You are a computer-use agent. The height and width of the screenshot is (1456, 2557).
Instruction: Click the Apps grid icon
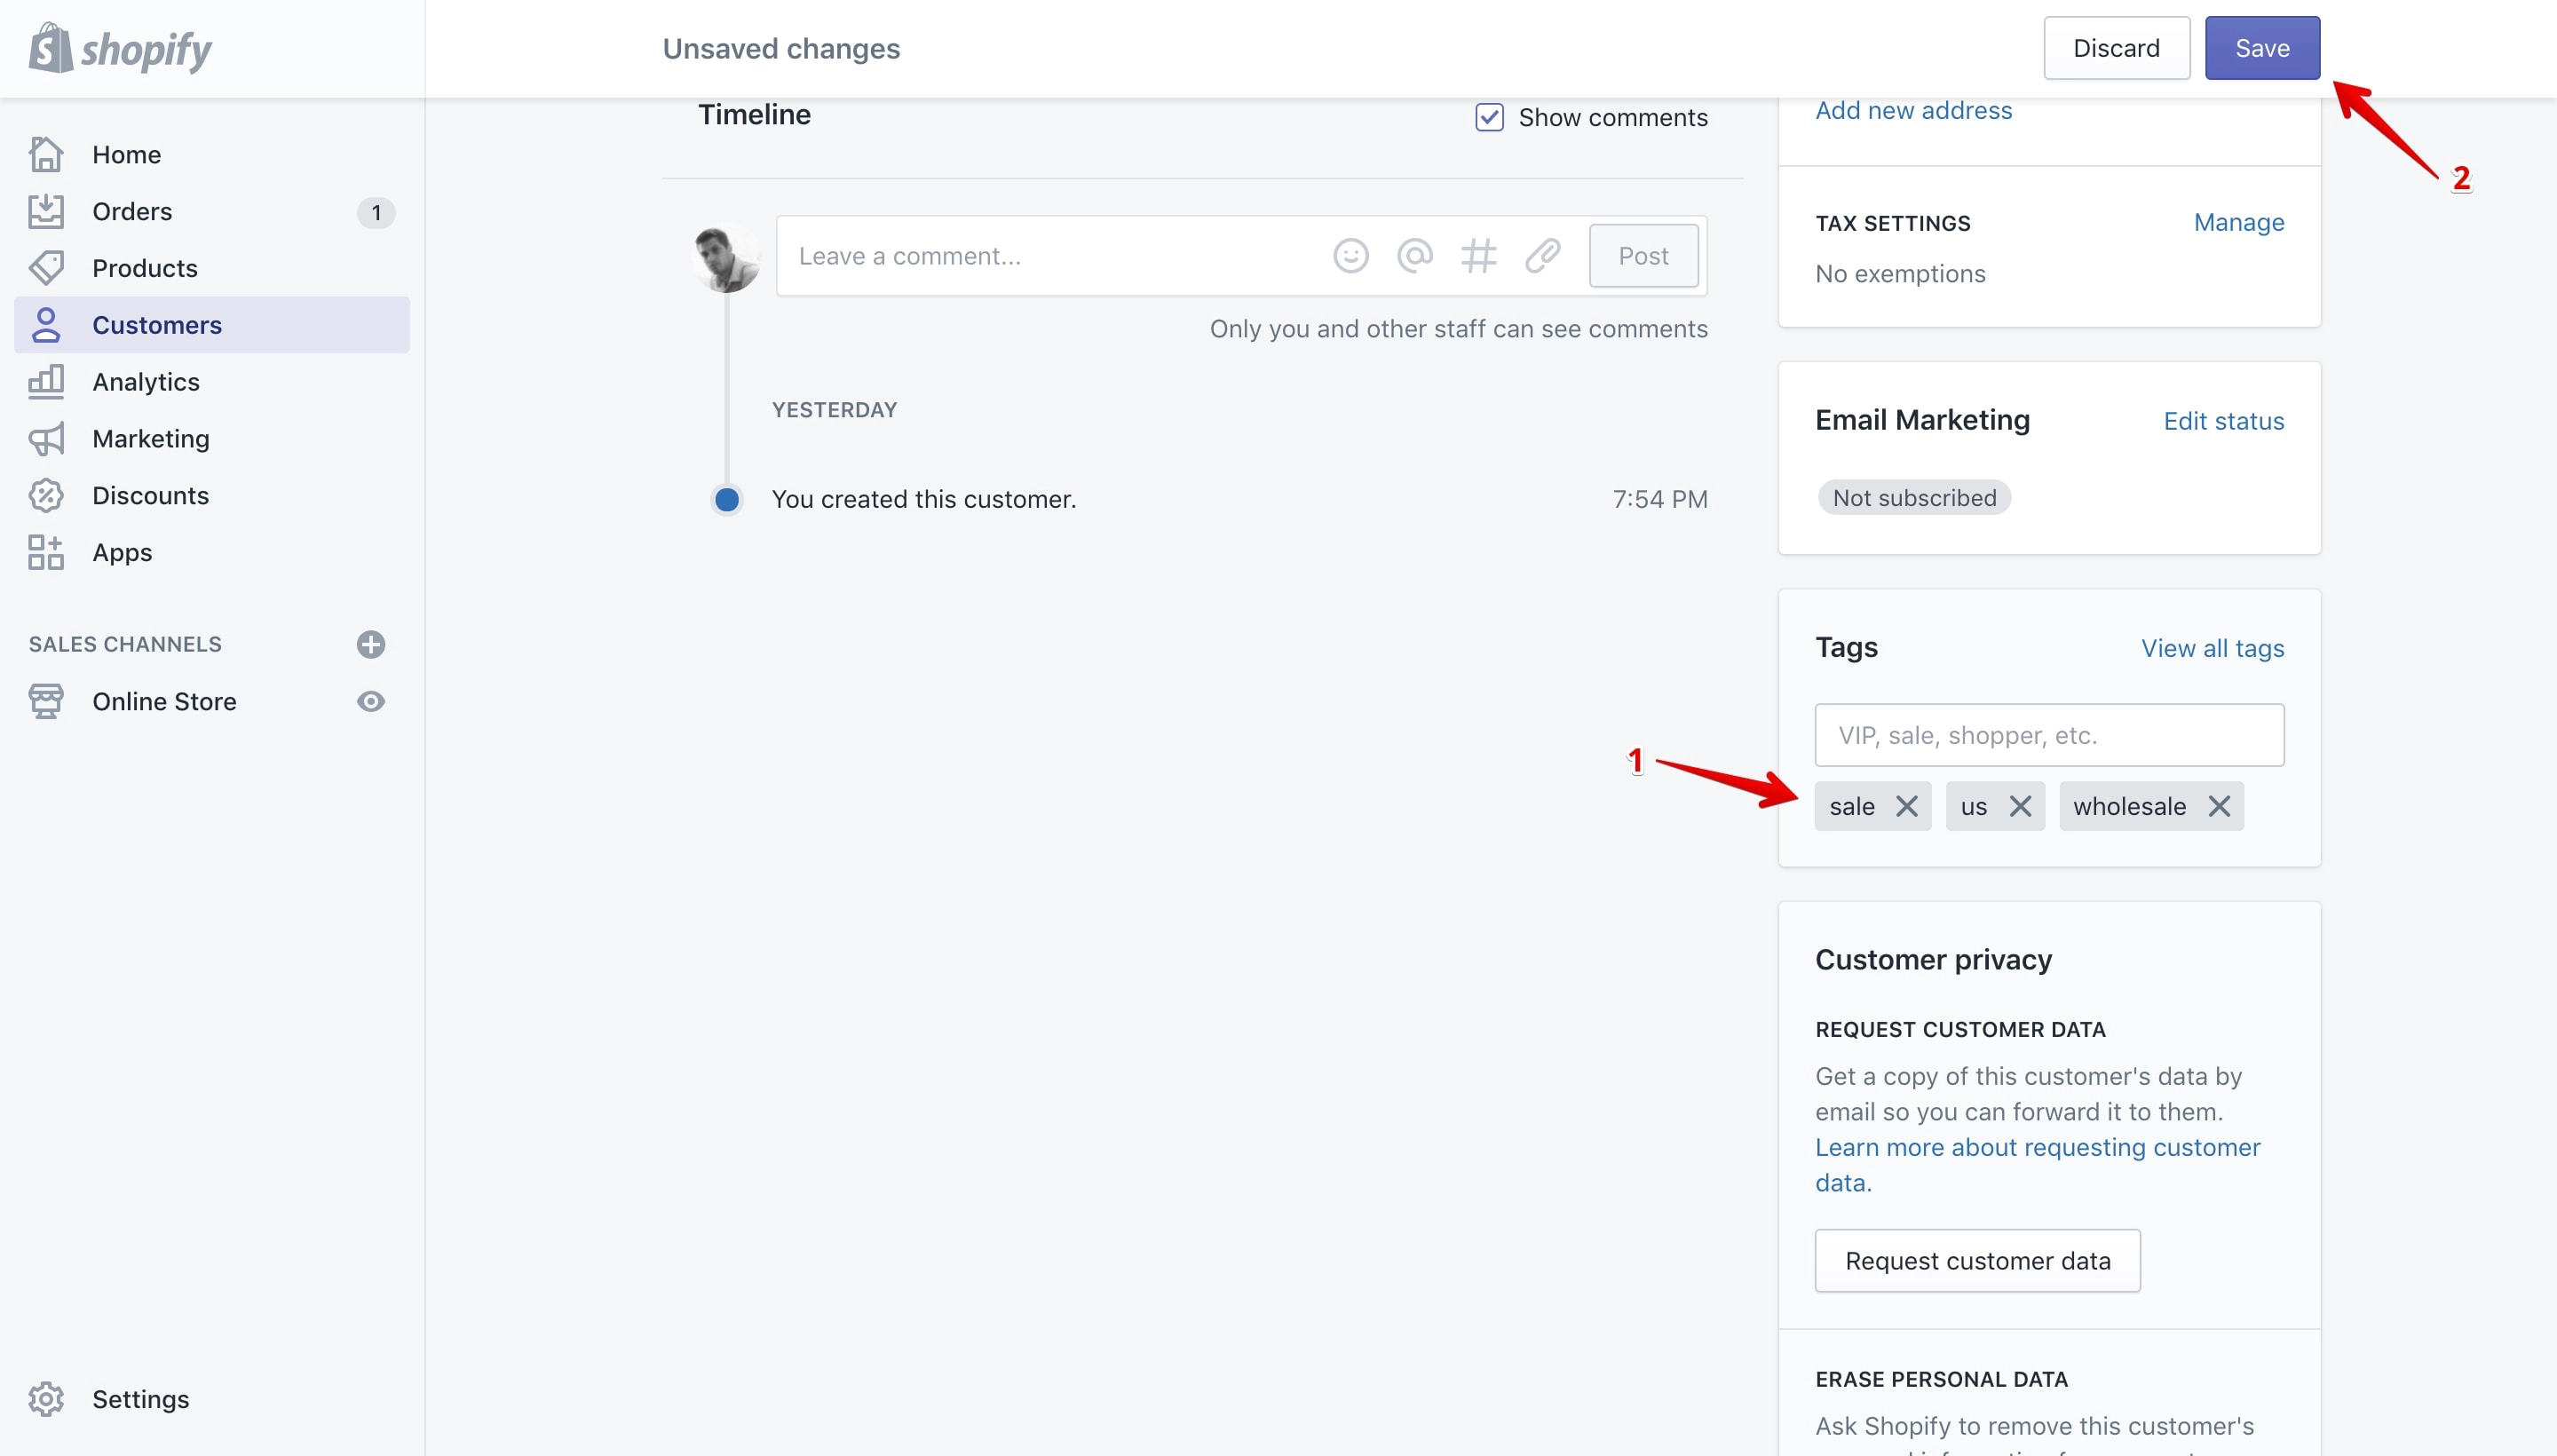coord(46,552)
